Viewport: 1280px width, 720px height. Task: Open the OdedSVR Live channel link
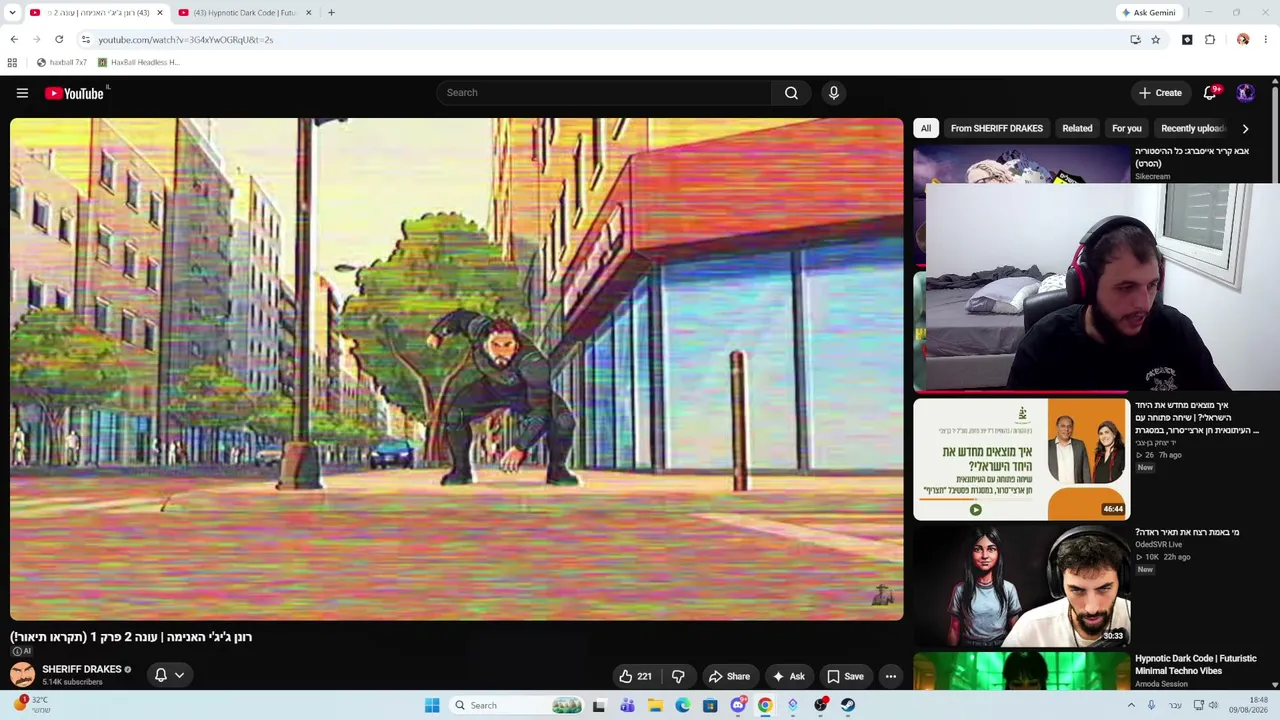(x=1158, y=545)
